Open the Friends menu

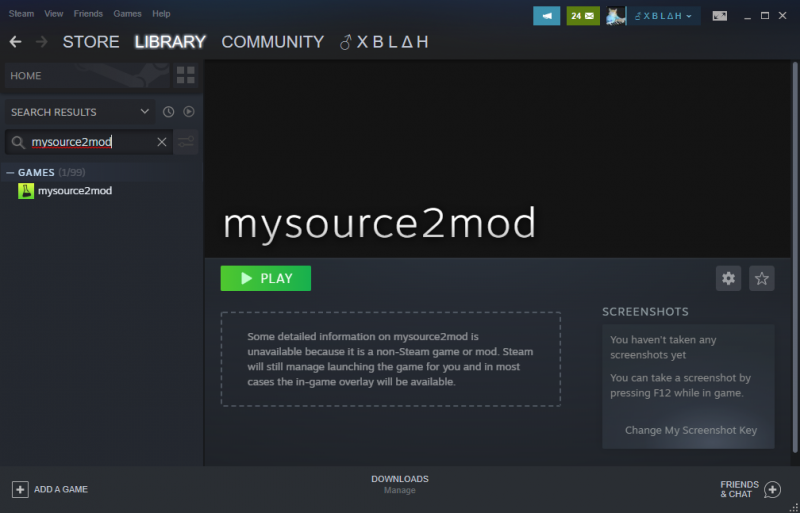tap(88, 14)
